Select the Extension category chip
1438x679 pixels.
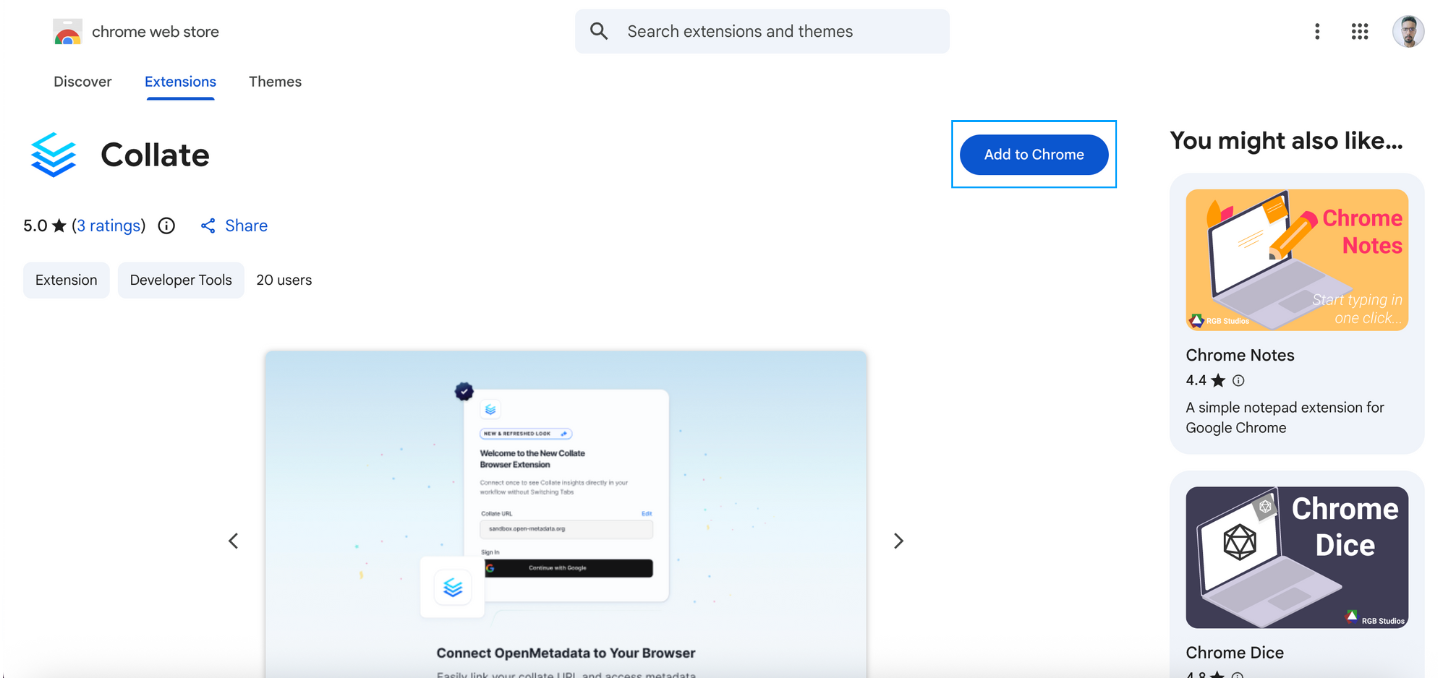(66, 280)
